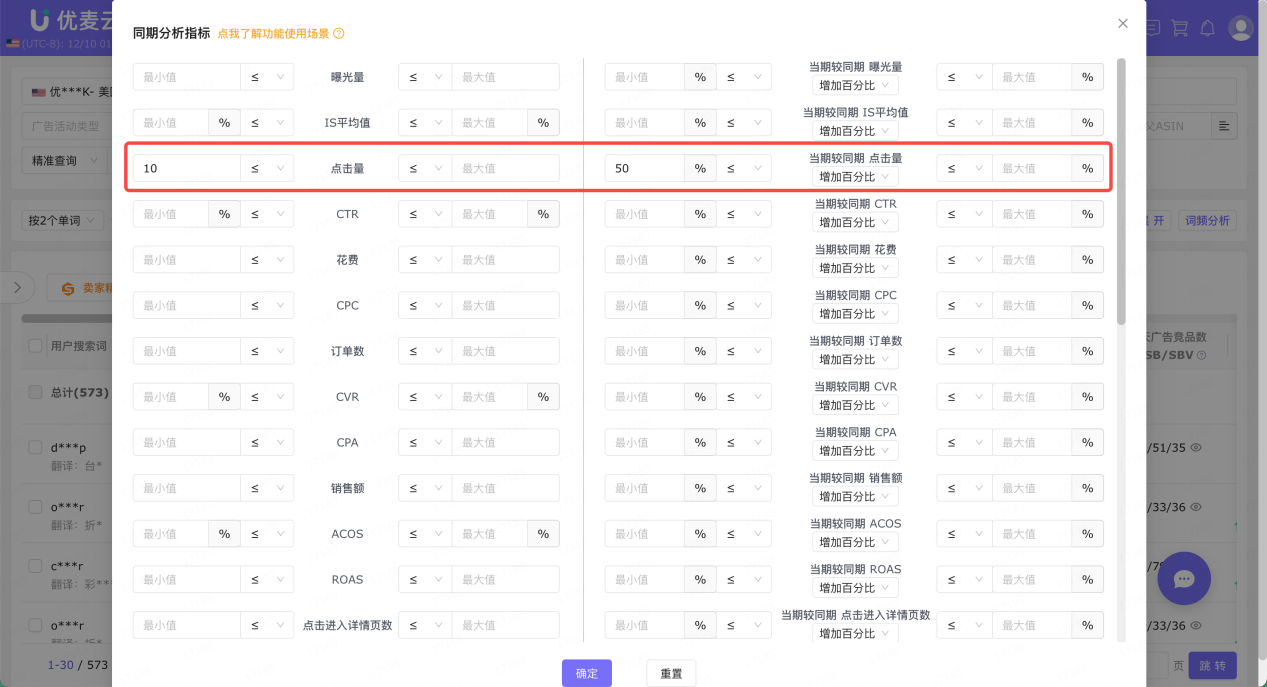Open the floating purple chat bubble
Viewport: 1267px width, 687px height.
1183,578
